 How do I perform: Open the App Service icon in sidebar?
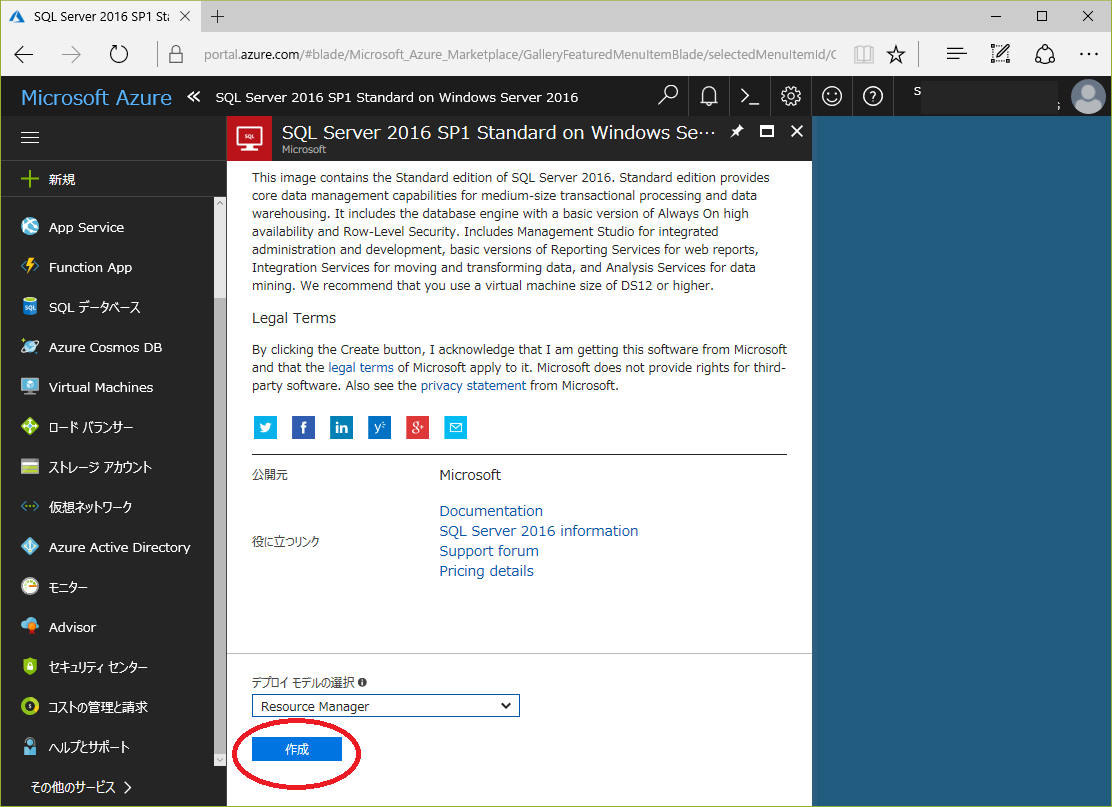point(30,226)
